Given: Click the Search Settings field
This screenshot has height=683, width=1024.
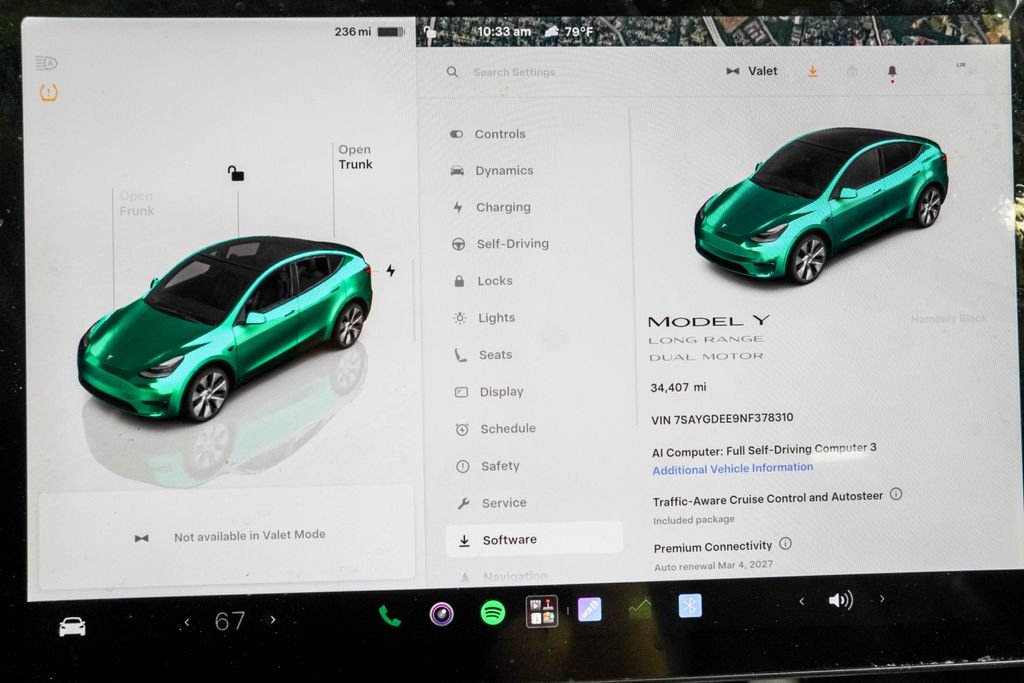Looking at the screenshot, I should (514, 72).
